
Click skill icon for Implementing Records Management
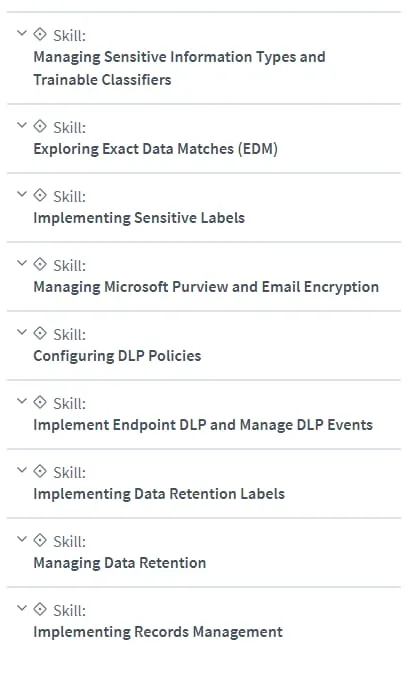pos(40,609)
